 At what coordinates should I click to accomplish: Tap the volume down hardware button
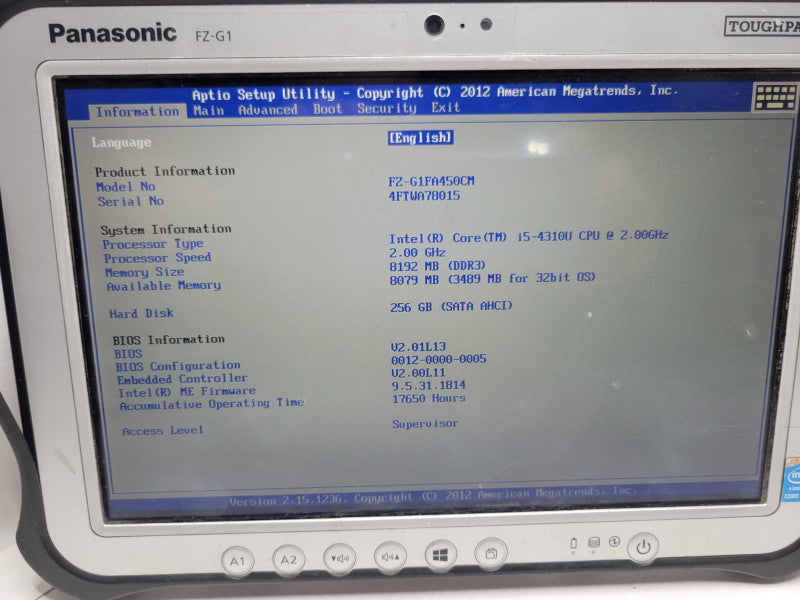click(x=339, y=558)
